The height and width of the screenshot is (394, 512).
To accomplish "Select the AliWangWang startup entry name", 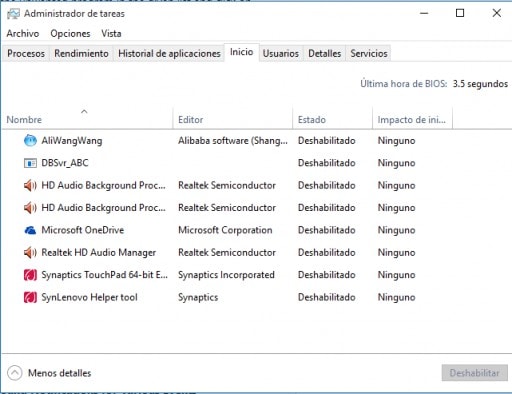I will click(72, 141).
